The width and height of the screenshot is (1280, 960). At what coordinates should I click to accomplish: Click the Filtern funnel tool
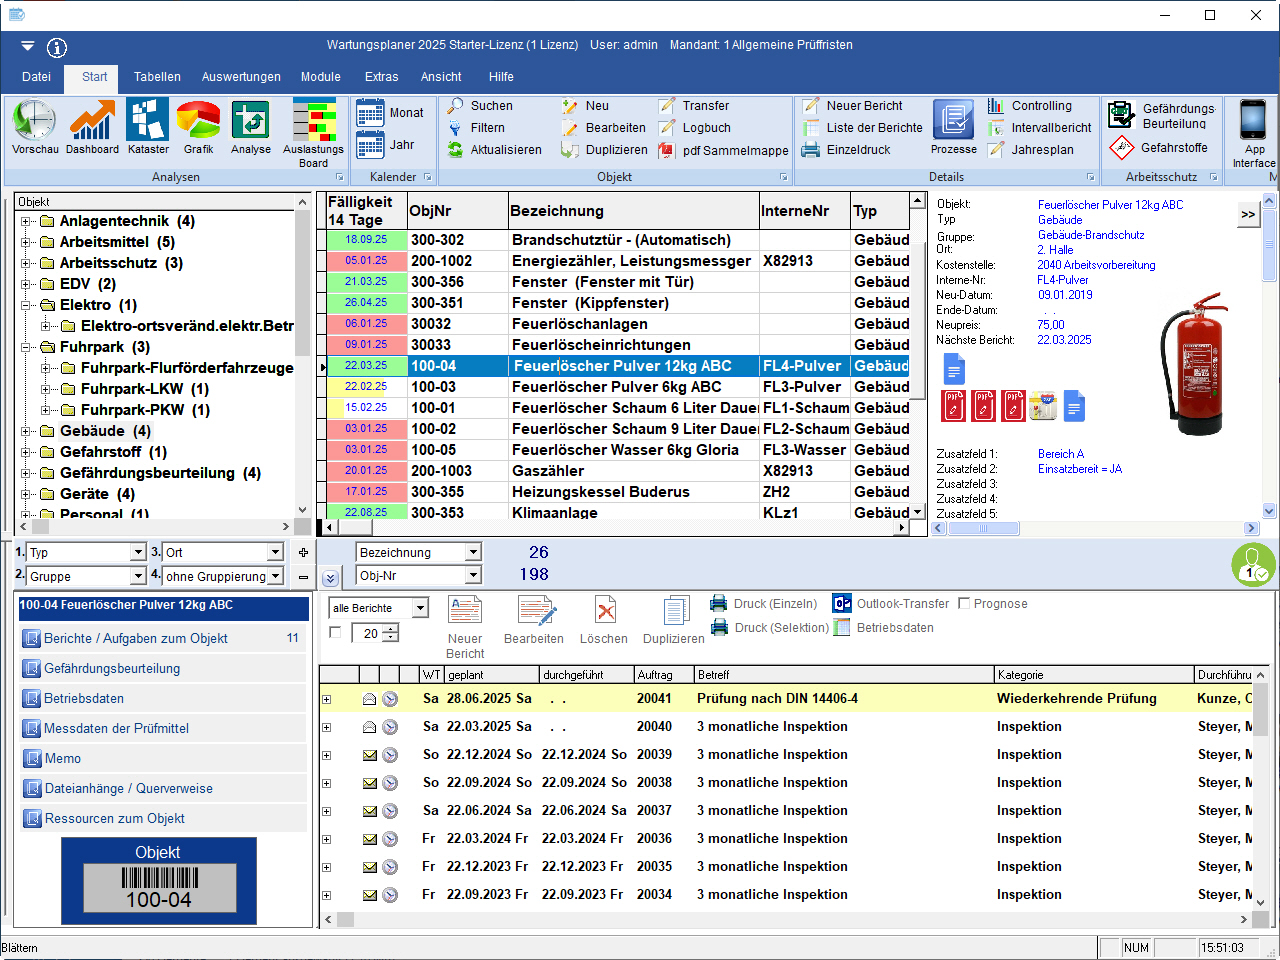point(476,128)
